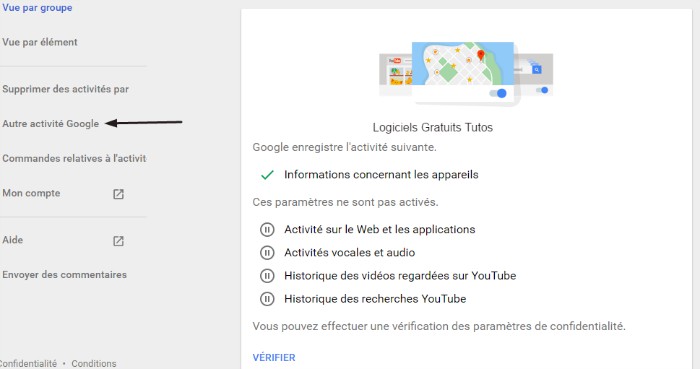
Task: Click the VÉRIFIER link
Action: click(274, 357)
